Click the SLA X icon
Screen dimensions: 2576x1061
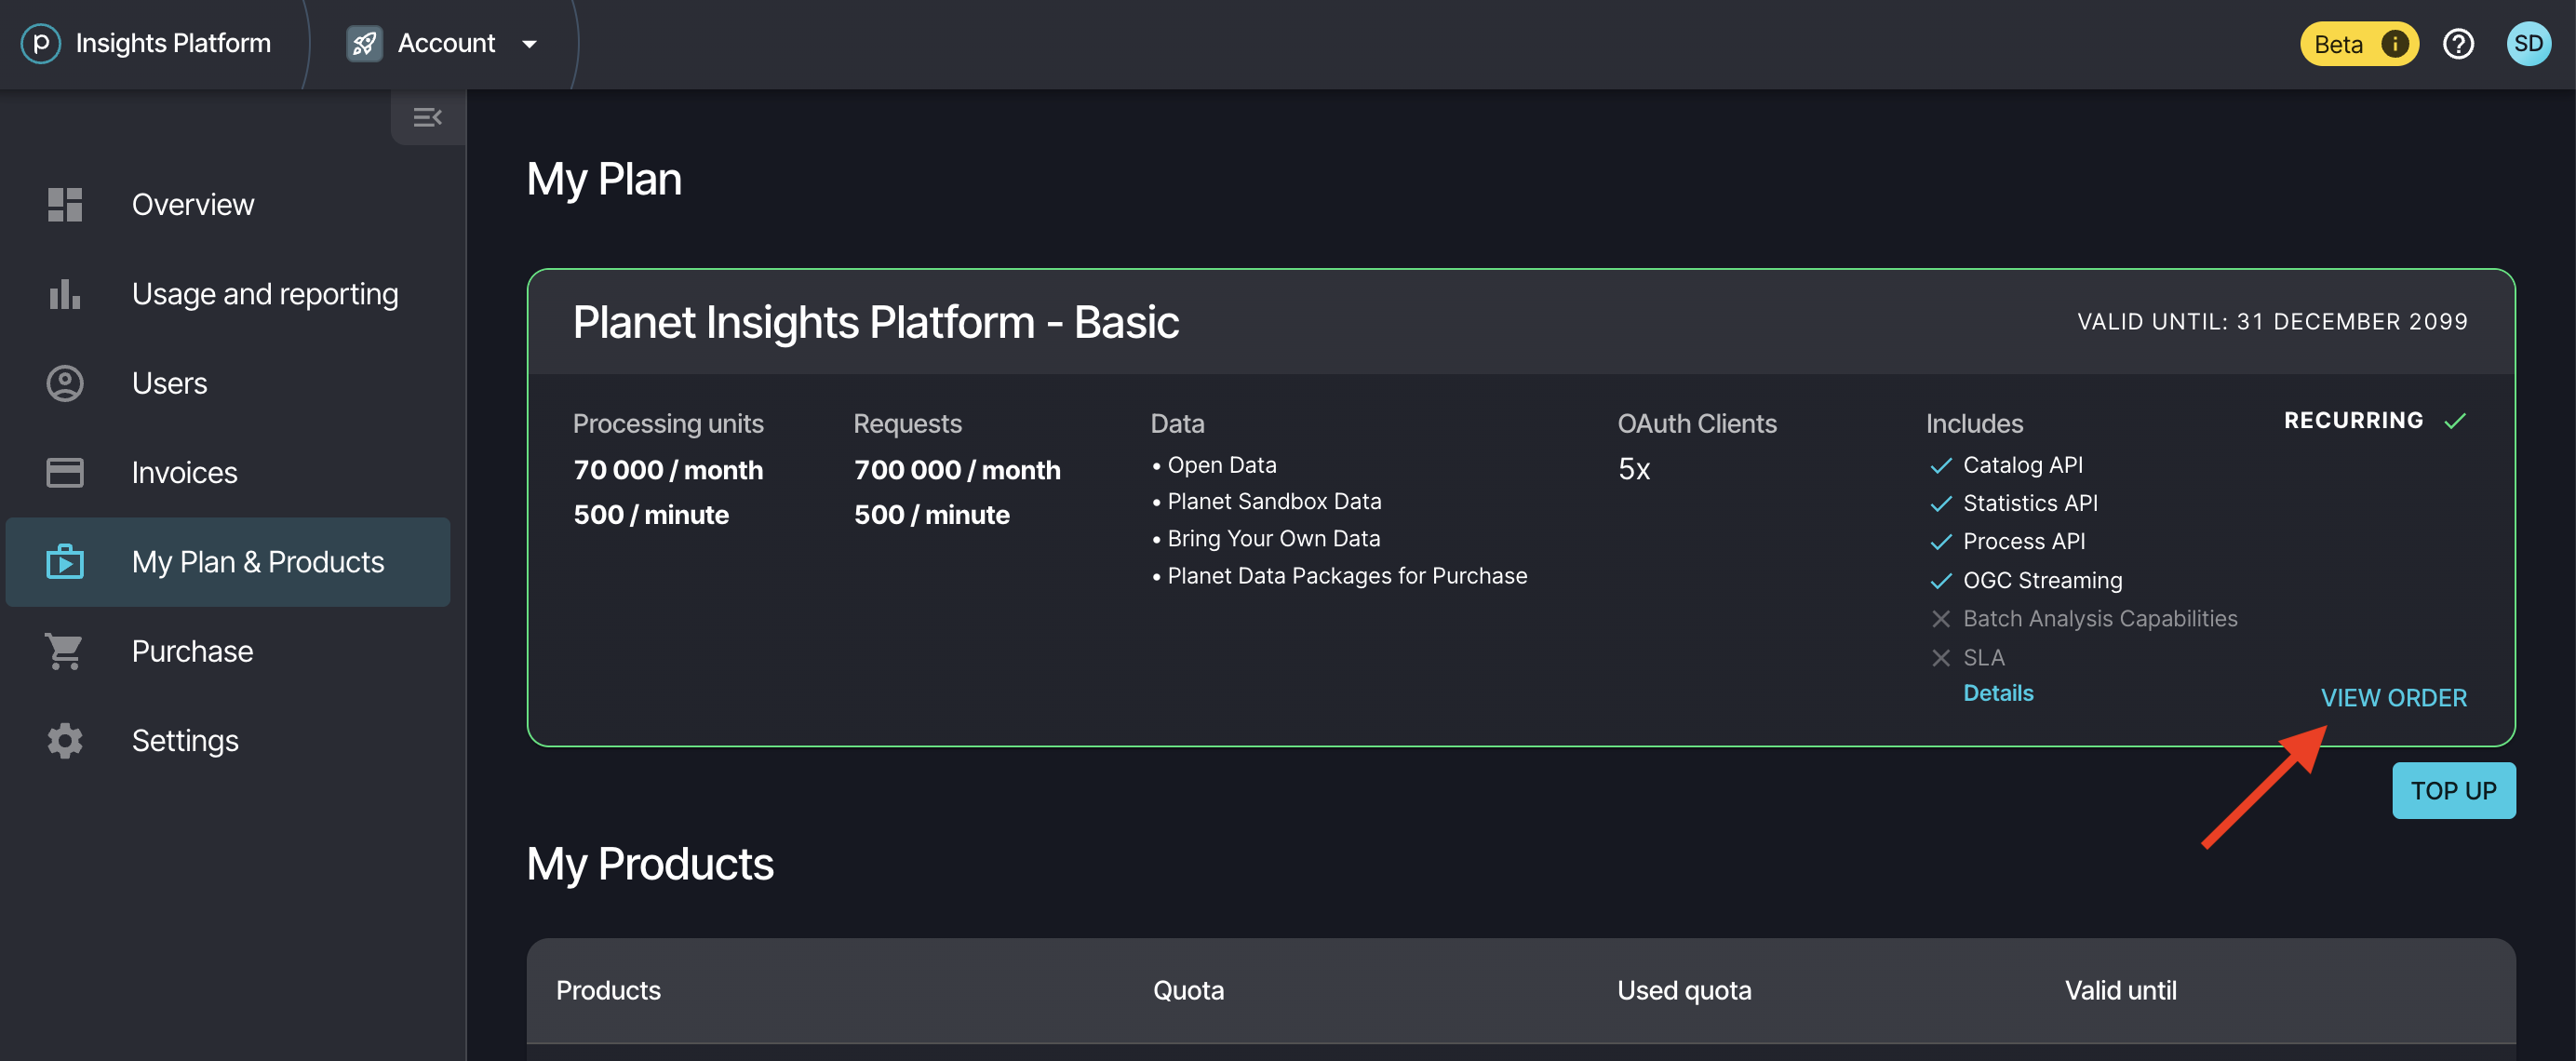(x=1940, y=658)
